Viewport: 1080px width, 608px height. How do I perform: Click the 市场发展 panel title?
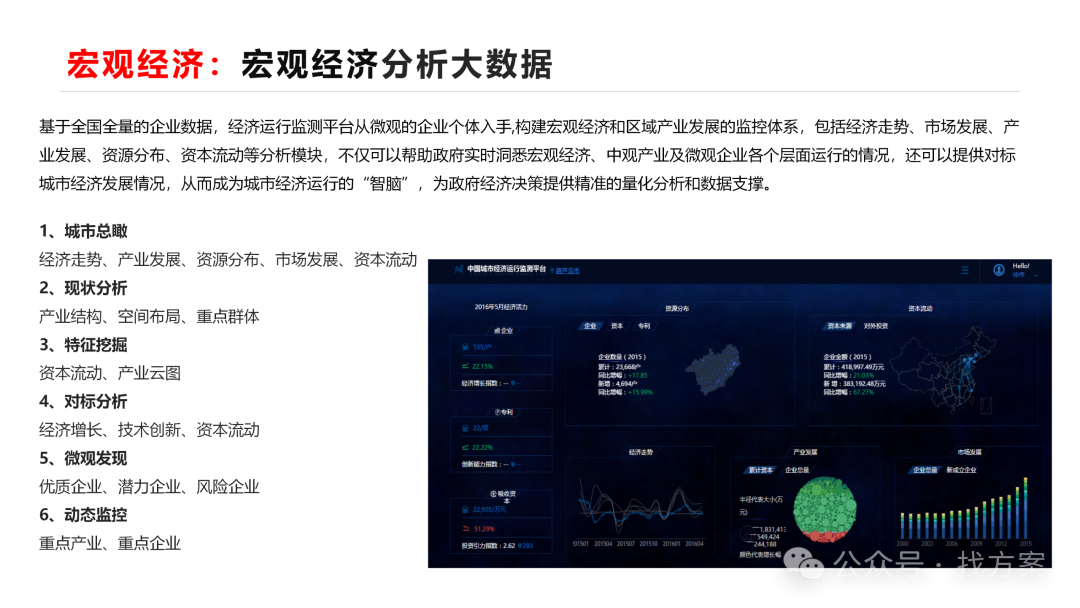coord(969,452)
